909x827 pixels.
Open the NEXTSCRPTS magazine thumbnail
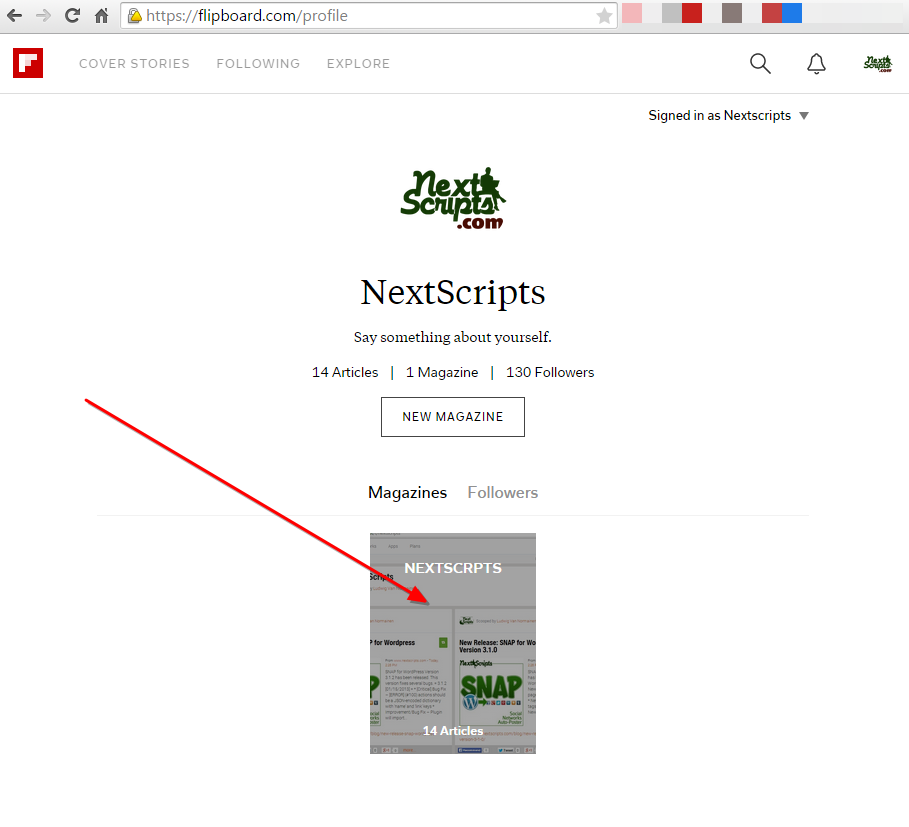click(453, 643)
